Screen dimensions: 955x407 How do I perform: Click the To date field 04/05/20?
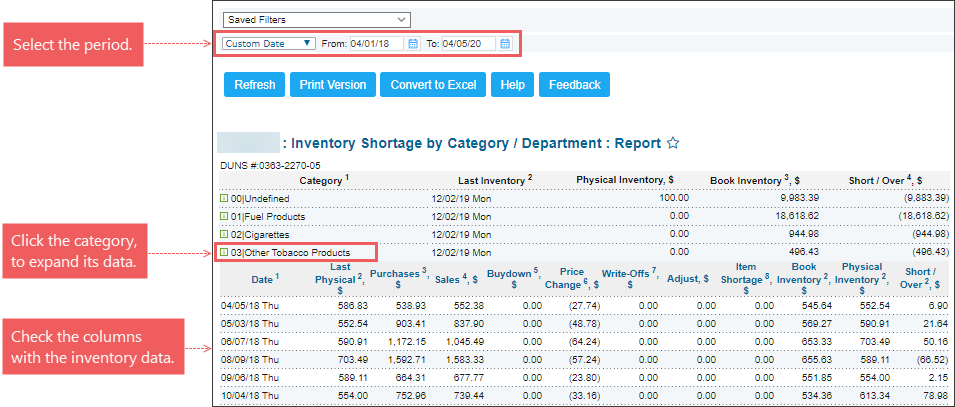[469, 44]
